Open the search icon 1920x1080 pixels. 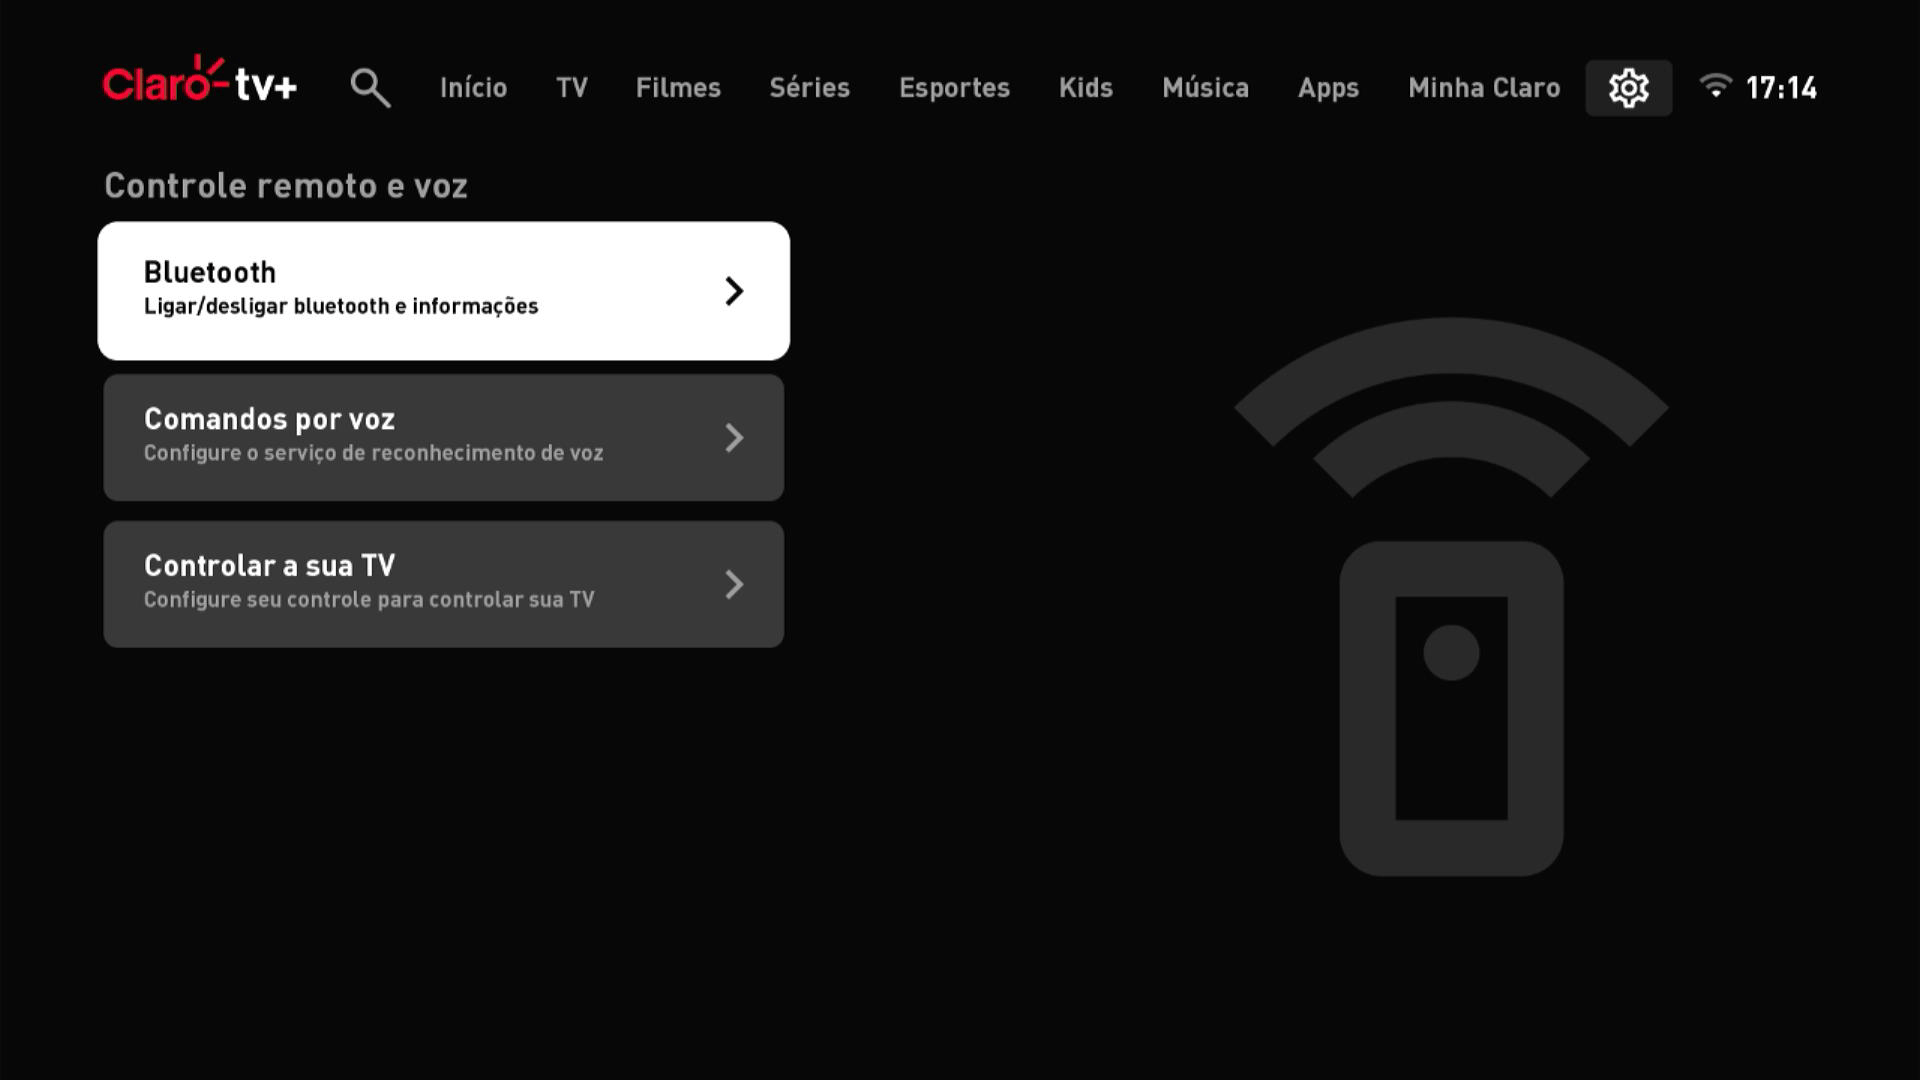click(370, 87)
